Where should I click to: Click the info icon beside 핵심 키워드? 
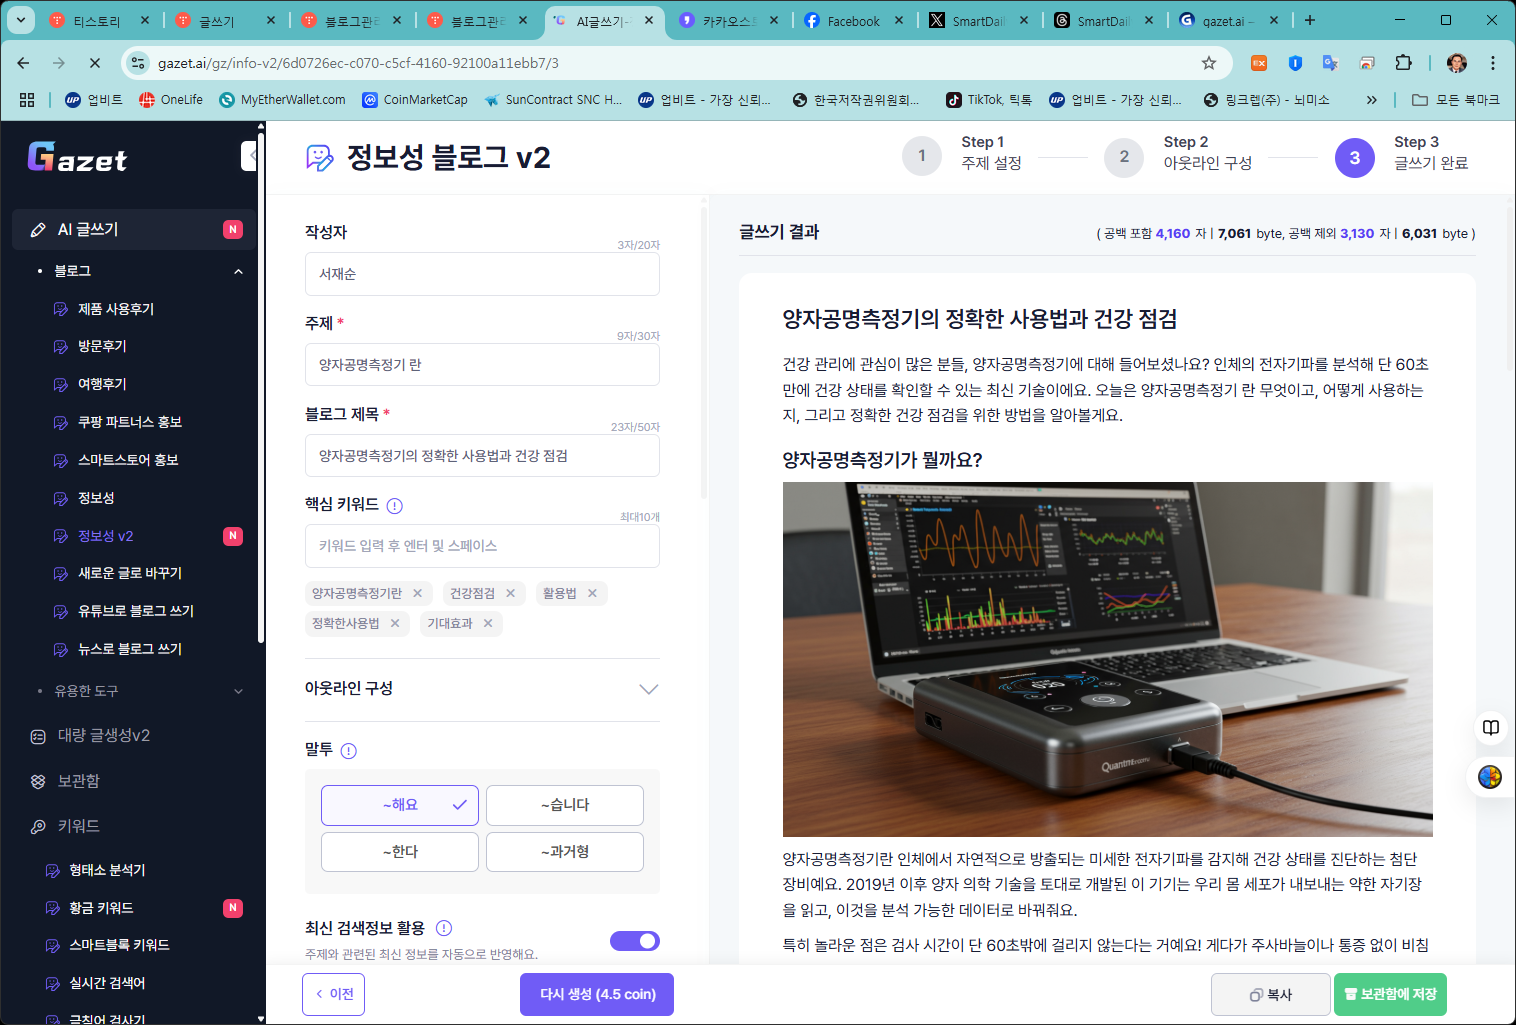click(x=394, y=506)
